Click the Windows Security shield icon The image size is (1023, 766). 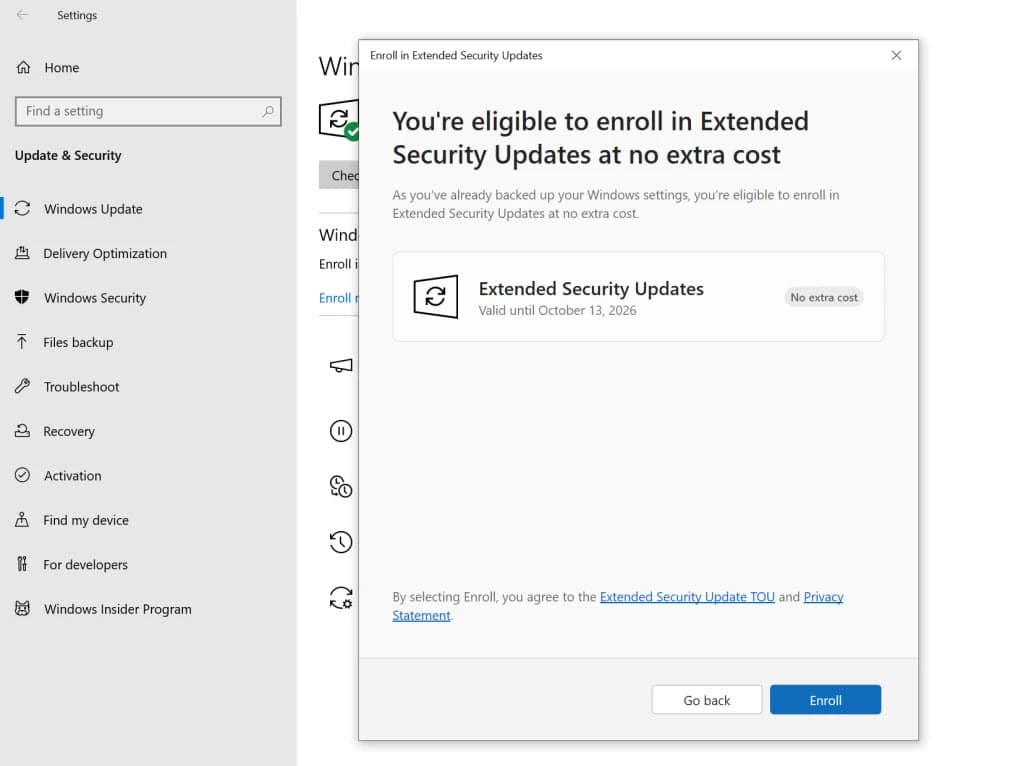tap(22, 298)
